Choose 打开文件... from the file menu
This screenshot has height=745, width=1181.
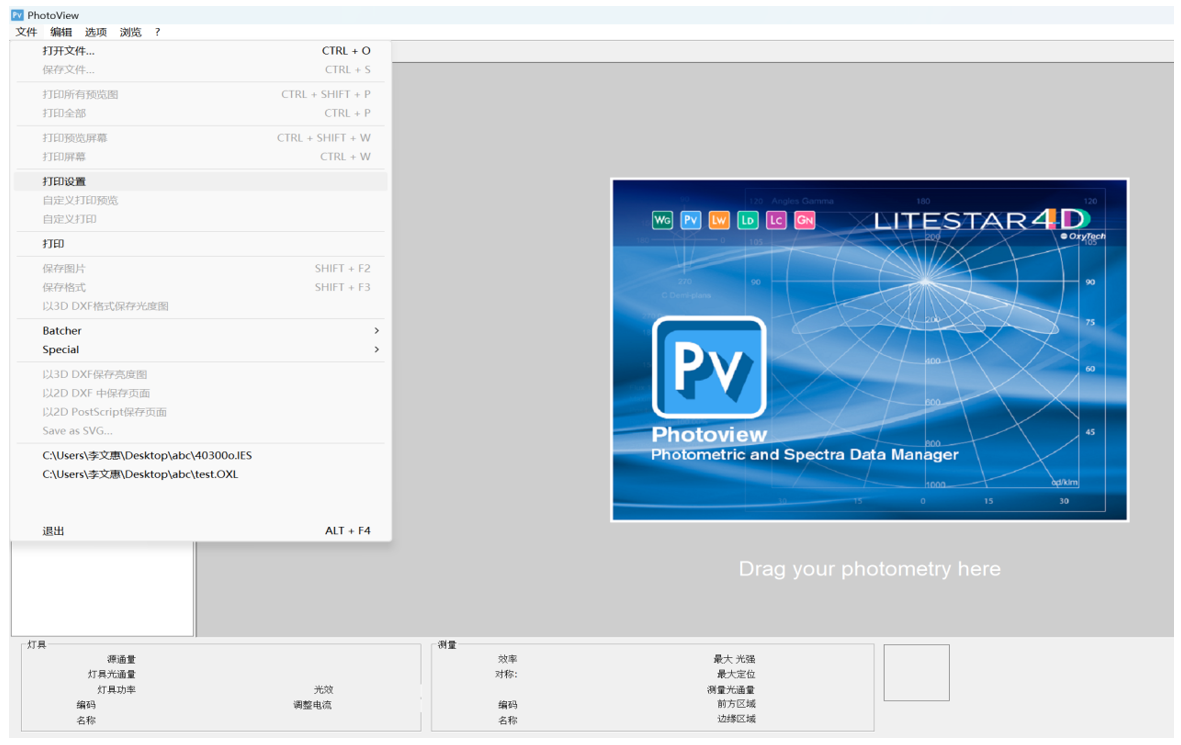69,51
